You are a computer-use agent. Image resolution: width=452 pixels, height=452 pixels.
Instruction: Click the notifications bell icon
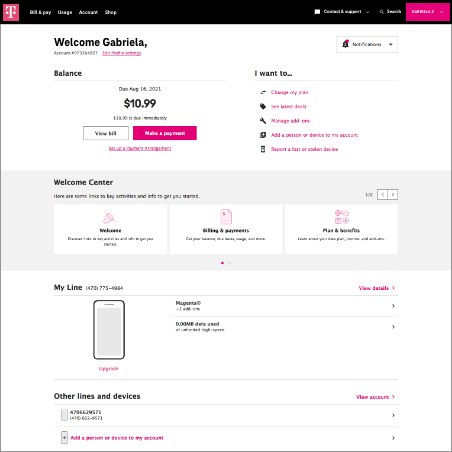coord(346,44)
